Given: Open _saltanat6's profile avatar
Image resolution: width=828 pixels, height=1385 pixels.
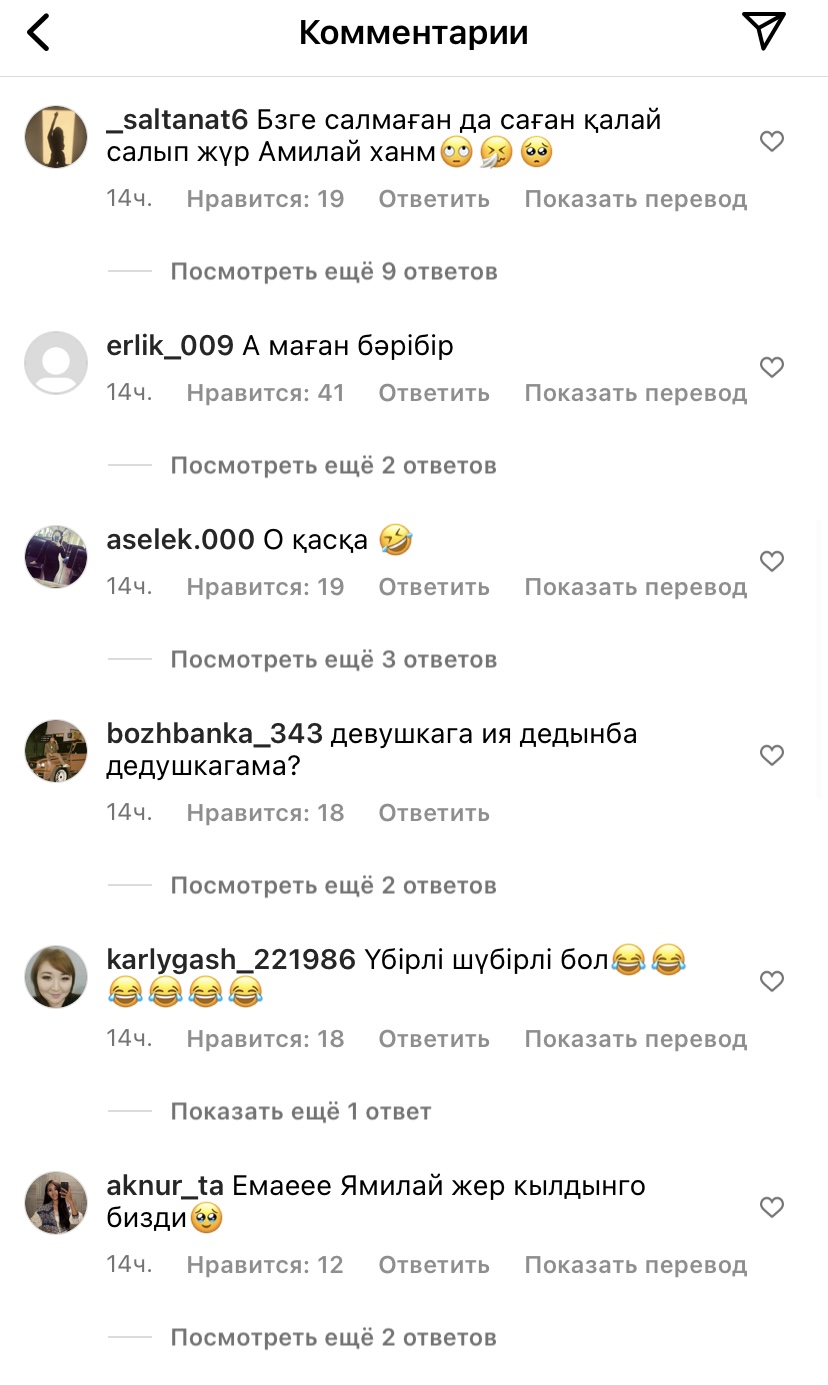Looking at the screenshot, I should coord(56,137).
